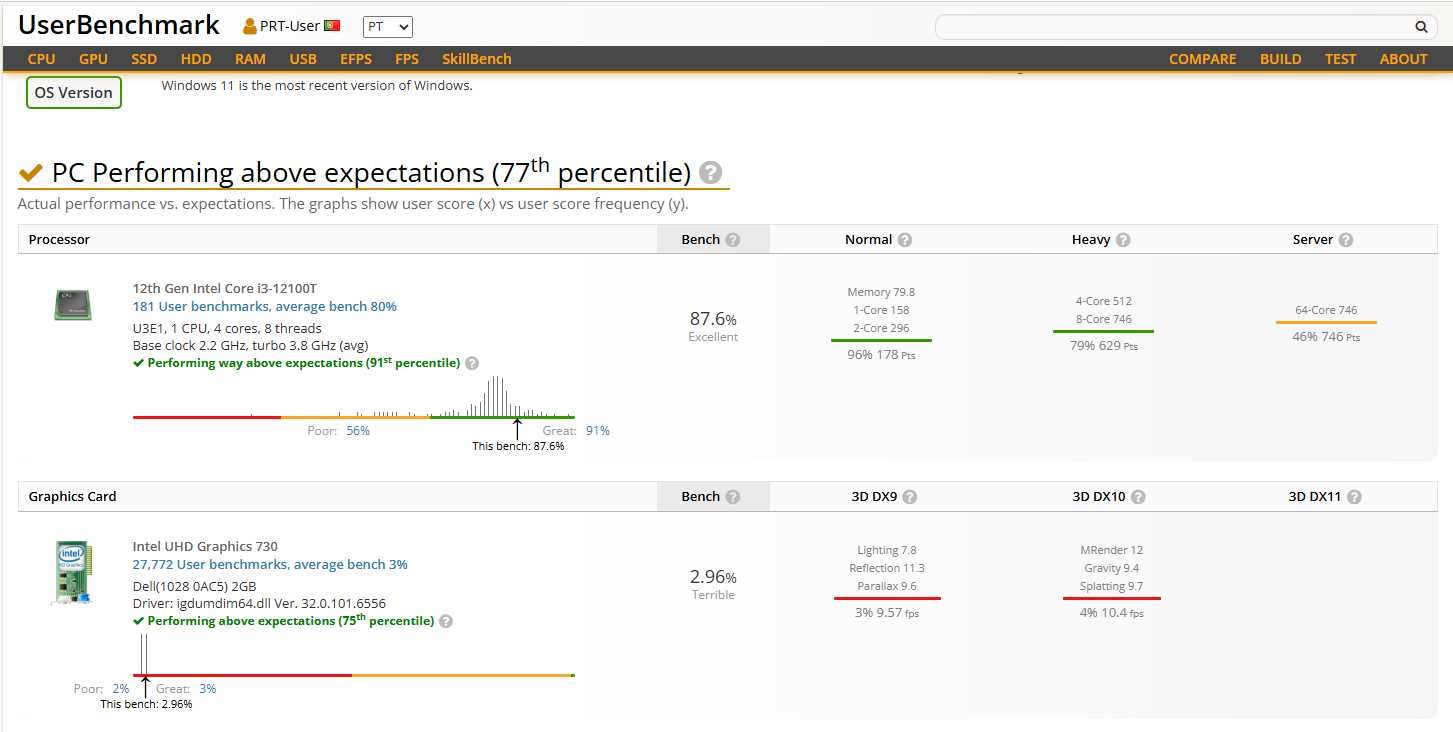Viewport: 1453px width, 732px height.
Task: Click the processor chip thumbnail
Action: pos(72,305)
